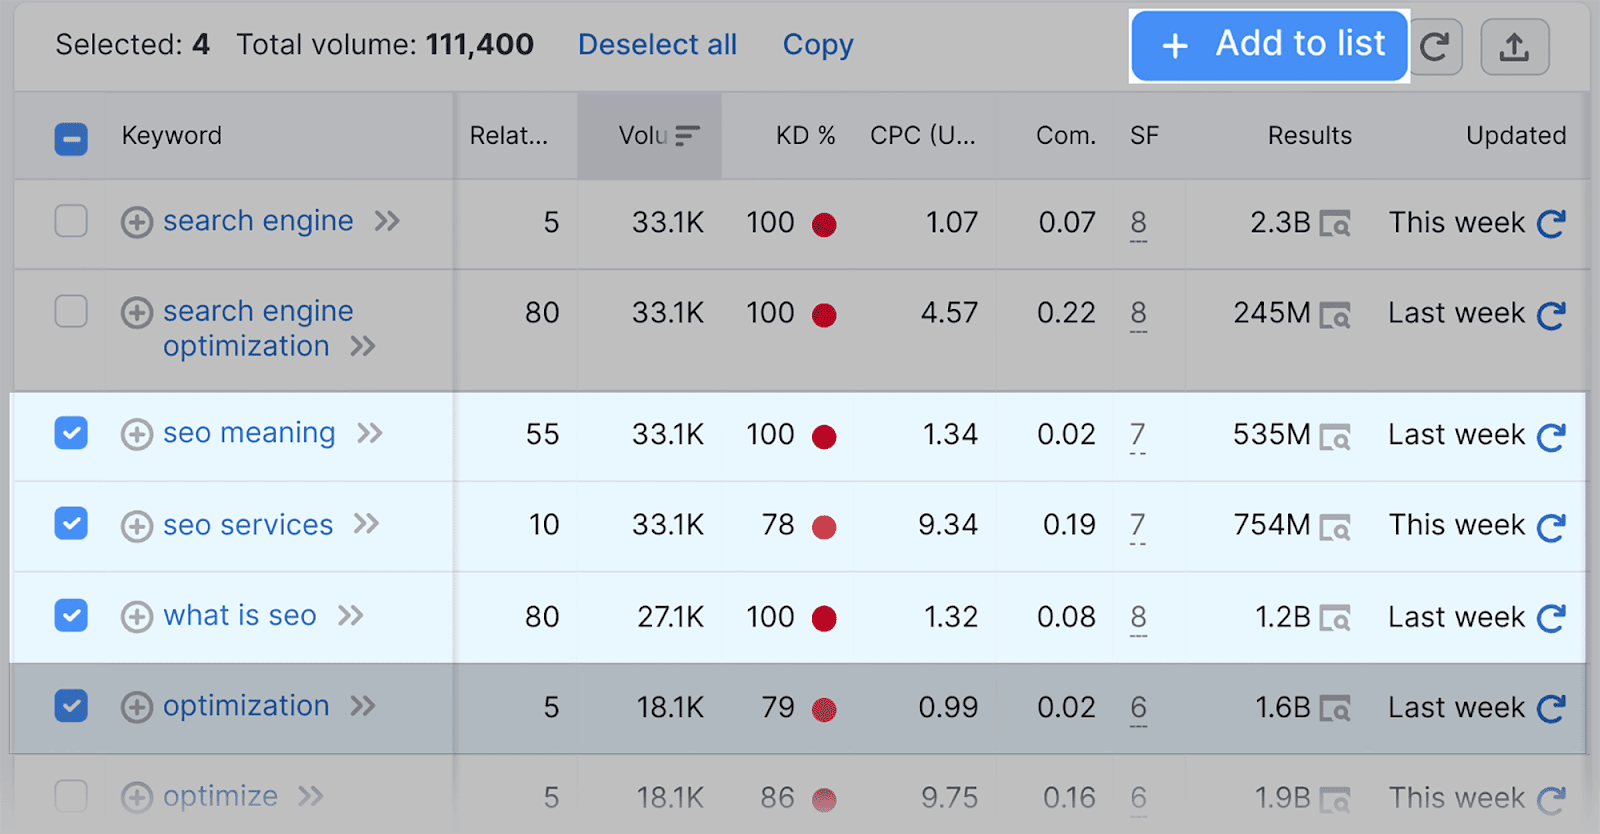Viewport: 1600px width, 834px height.
Task: Refresh metrics for the seo meaning row
Action: [1551, 437]
